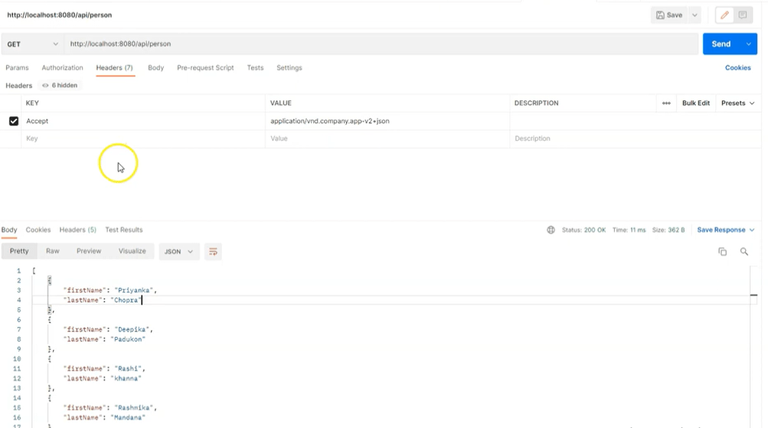Click the Cookies link
This screenshot has height=428, width=768.
pos(738,68)
